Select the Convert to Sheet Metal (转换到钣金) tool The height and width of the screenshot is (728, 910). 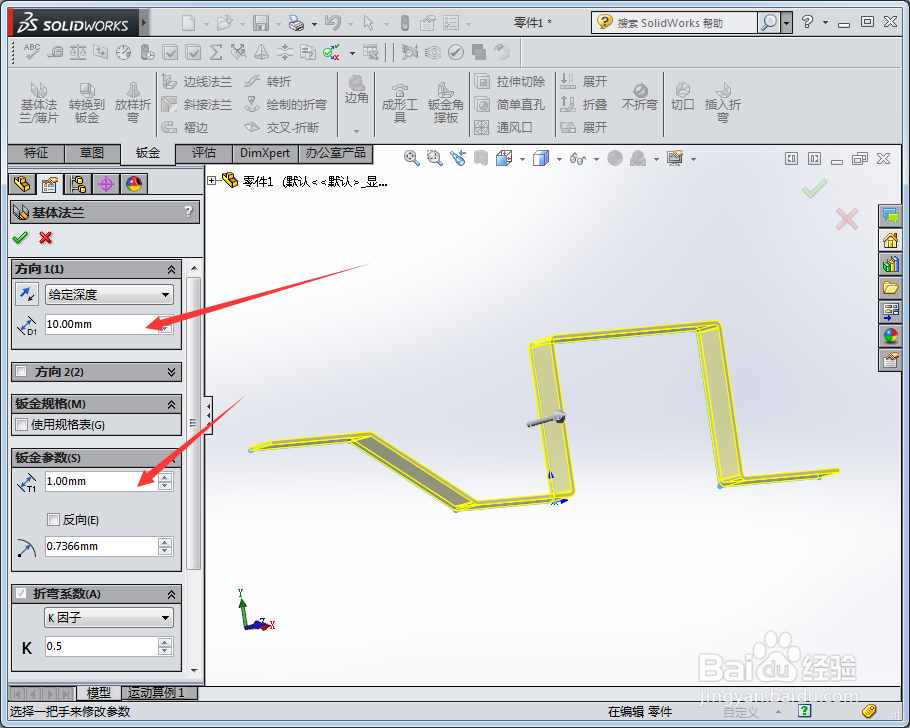[x=86, y=102]
